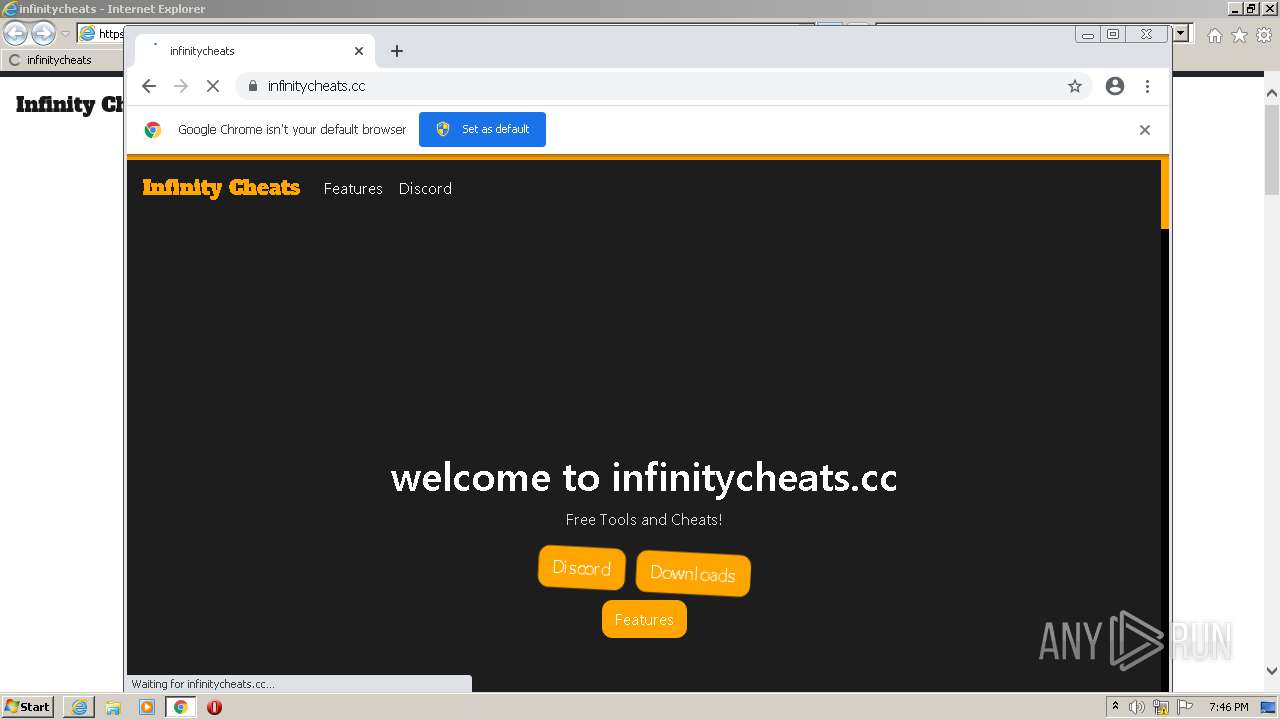The height and width of the screenshot is (720, 1280).
Task: Click the Infinity Cheats logo
Action: coord(221,188)
